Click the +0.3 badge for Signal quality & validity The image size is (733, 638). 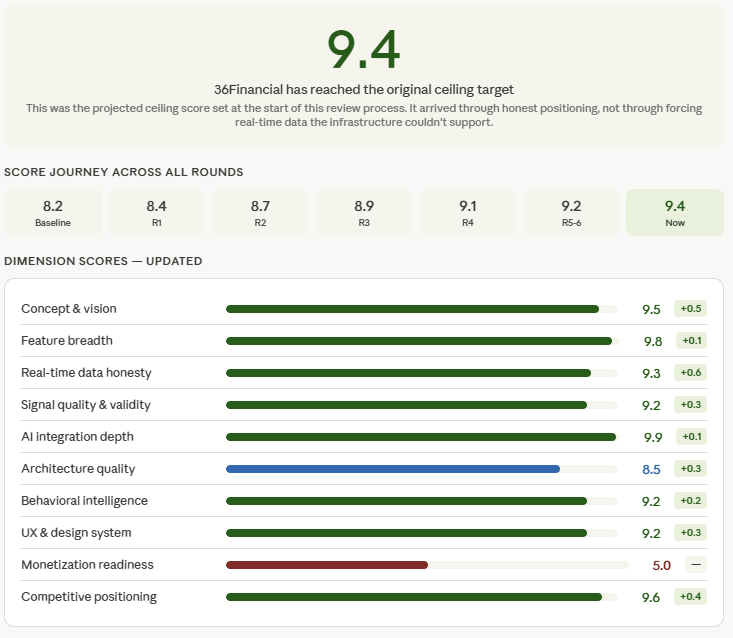click(690, 404)
